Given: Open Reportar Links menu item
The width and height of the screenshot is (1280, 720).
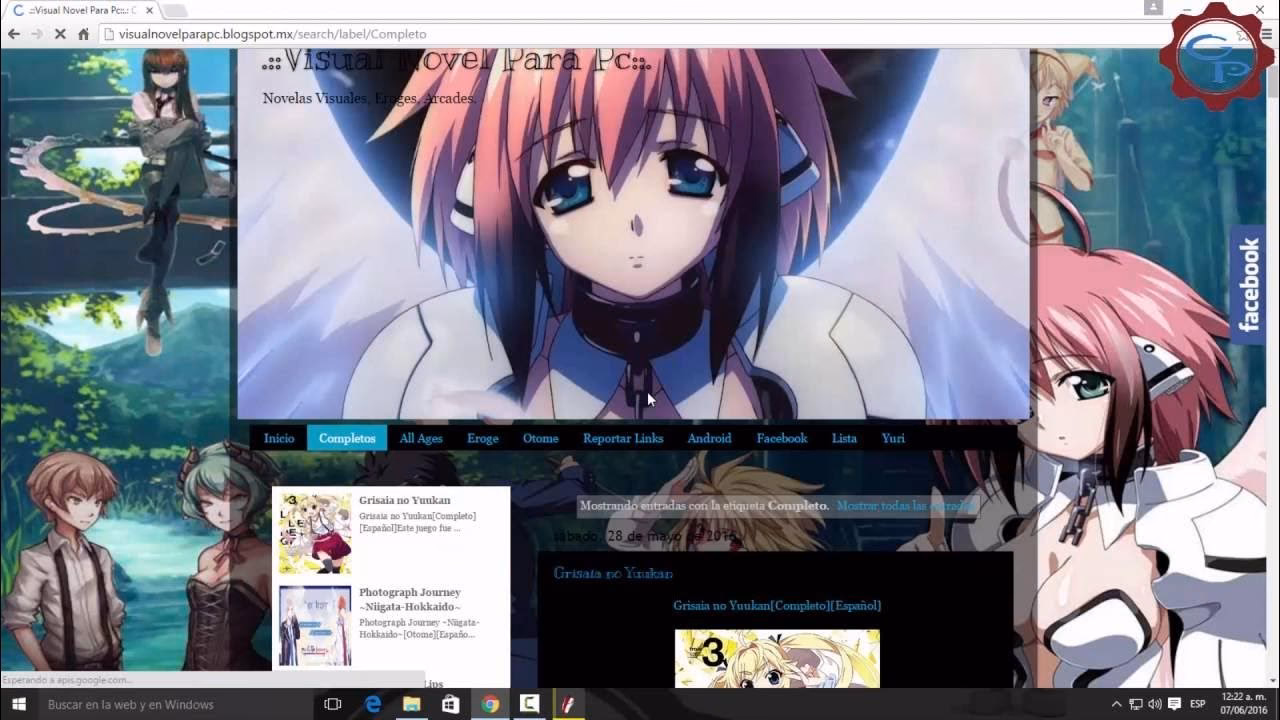Looking at the screenshot, I should [x=623, y=438].
